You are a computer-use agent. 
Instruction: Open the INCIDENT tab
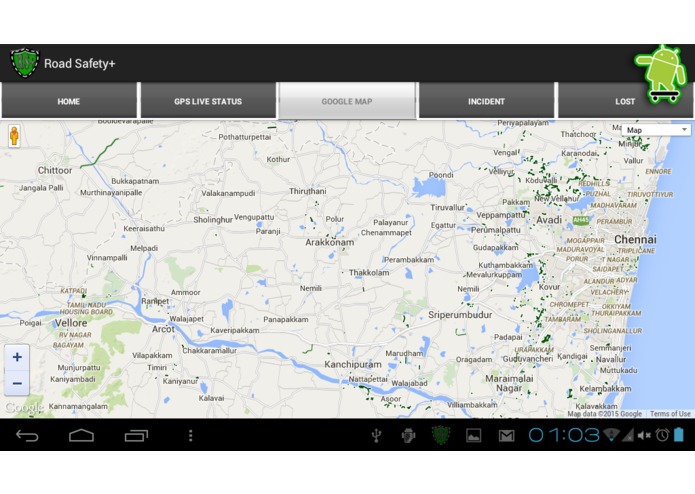[486, 101]
